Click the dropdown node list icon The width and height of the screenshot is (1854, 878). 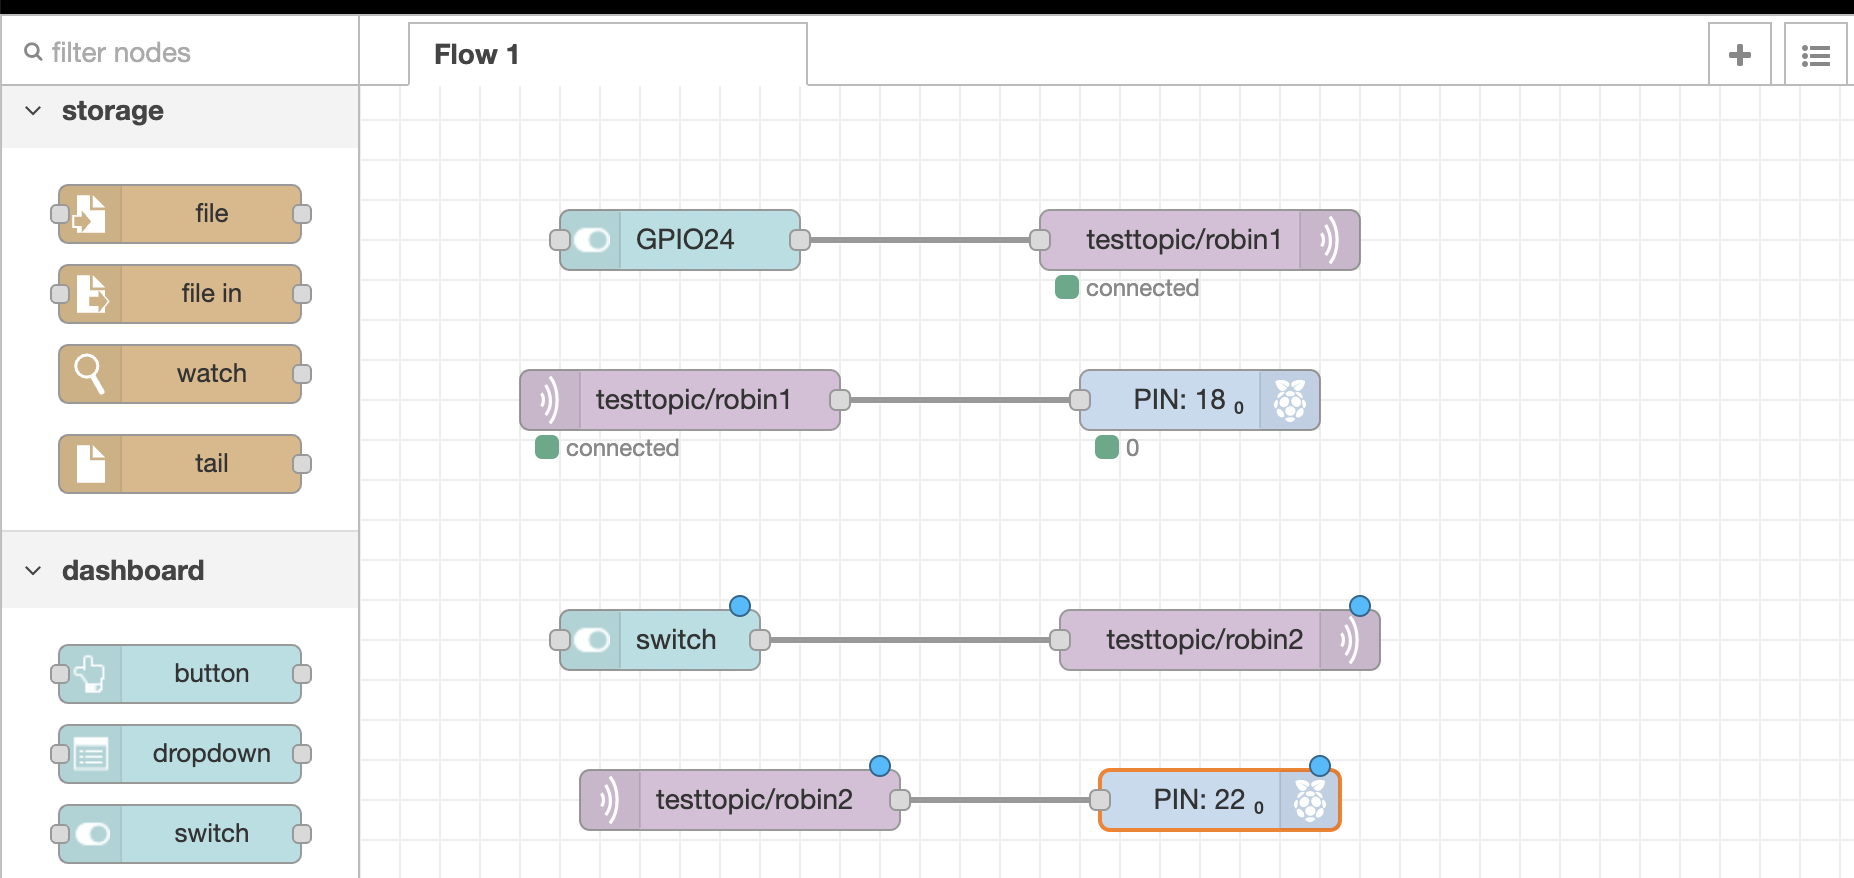click(90, 754)
